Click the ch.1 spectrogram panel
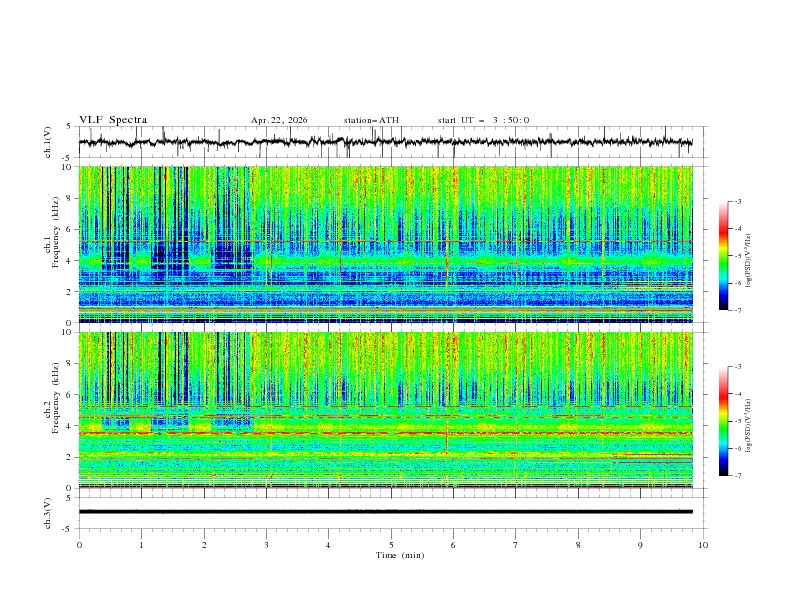 pyautogui.click(x=386, y=244)
